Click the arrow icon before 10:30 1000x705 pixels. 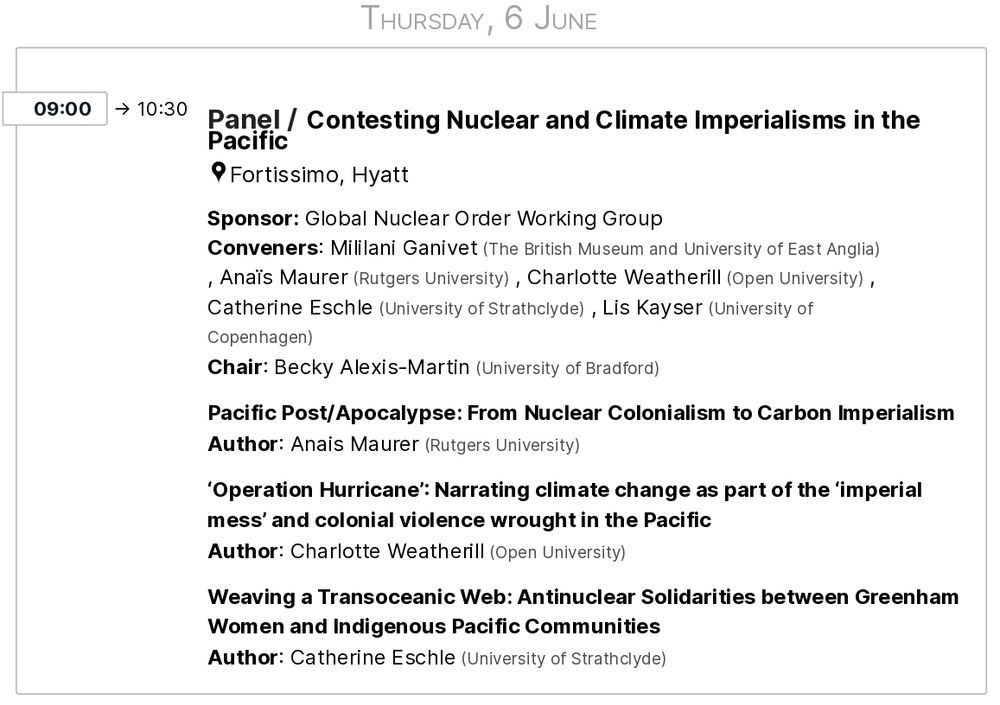[122, 109]
